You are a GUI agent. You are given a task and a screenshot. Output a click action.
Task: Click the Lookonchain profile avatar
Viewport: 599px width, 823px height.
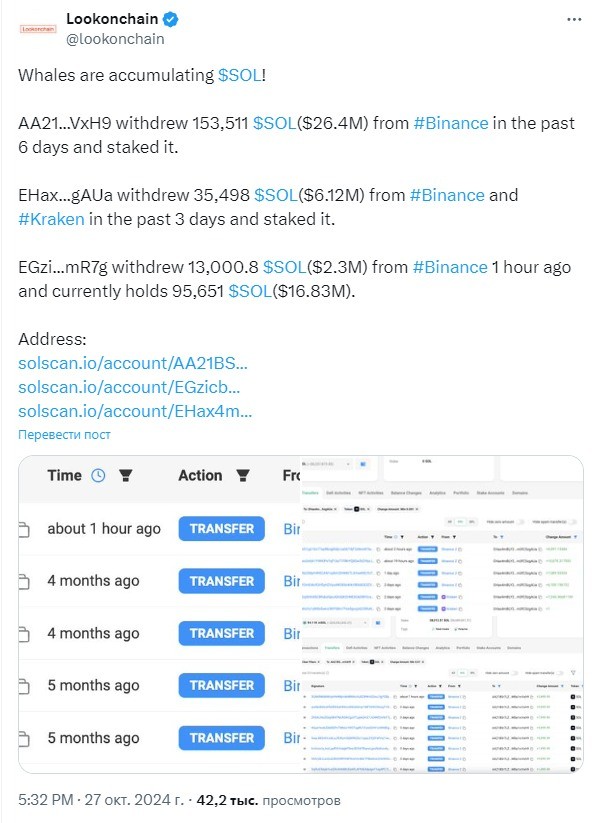[38, 29]
